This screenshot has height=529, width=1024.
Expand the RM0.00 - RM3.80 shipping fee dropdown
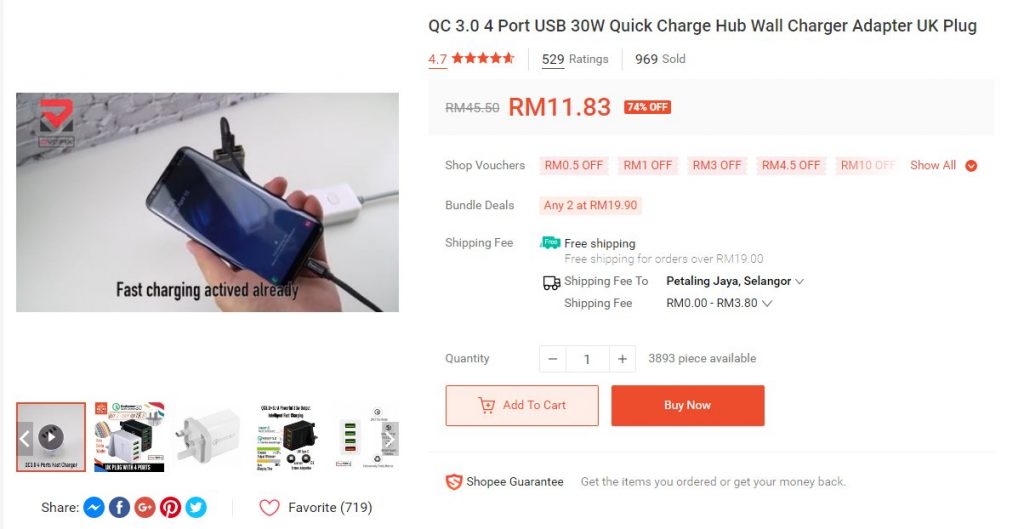[719, 303]
